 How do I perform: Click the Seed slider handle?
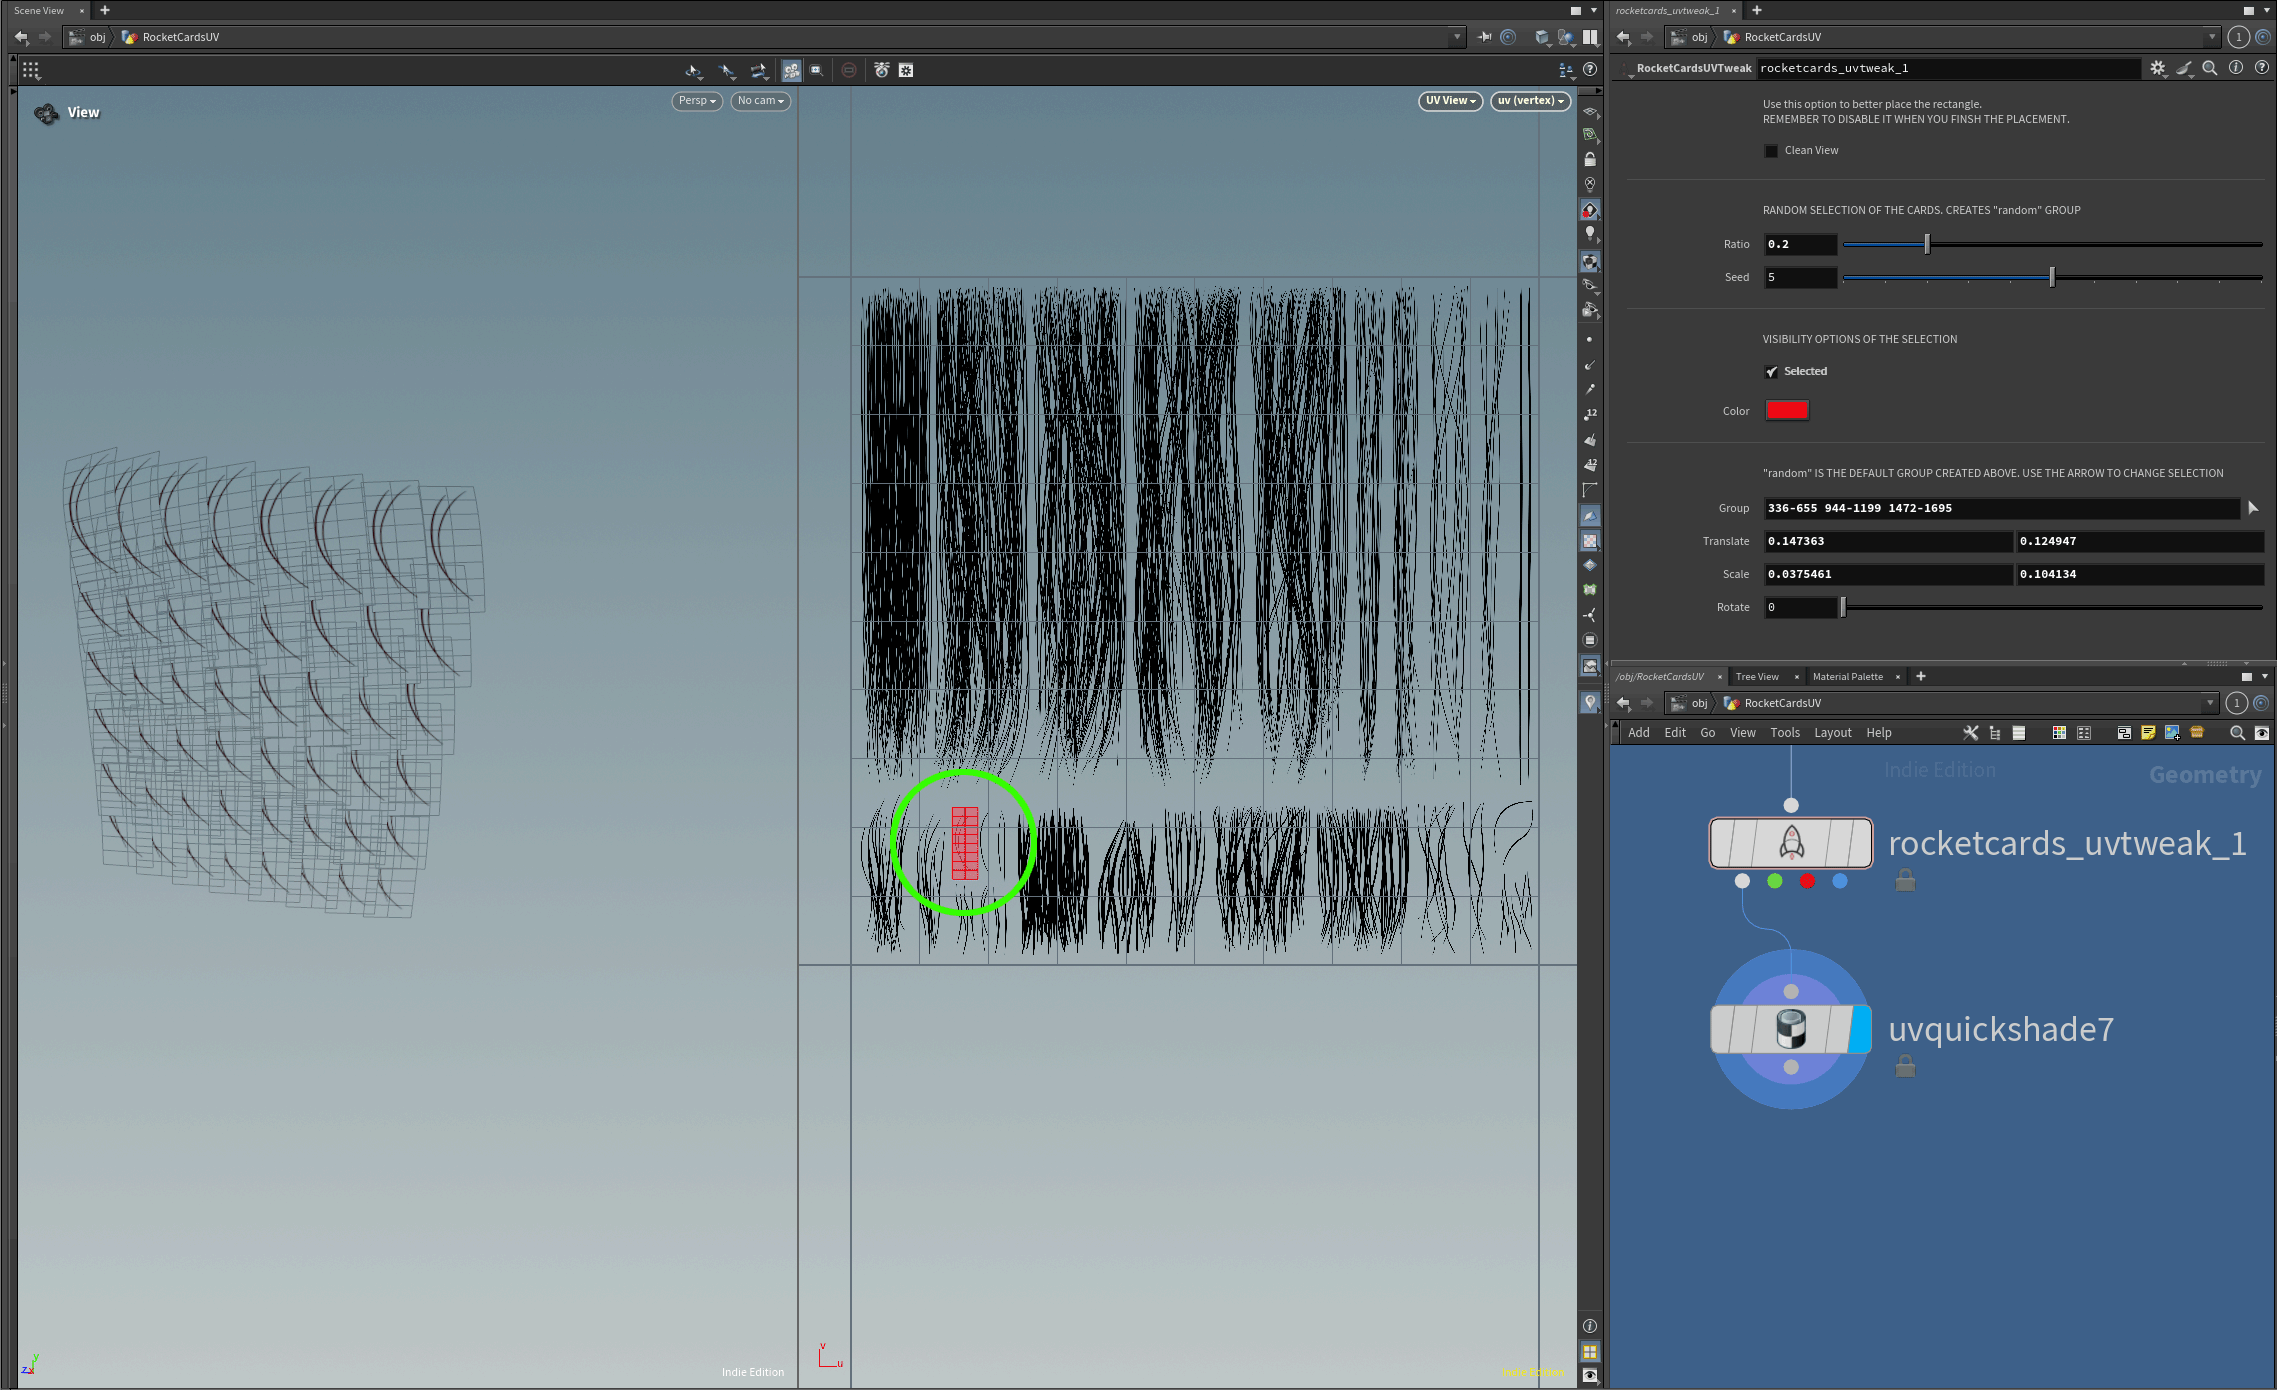point(2052,277)
